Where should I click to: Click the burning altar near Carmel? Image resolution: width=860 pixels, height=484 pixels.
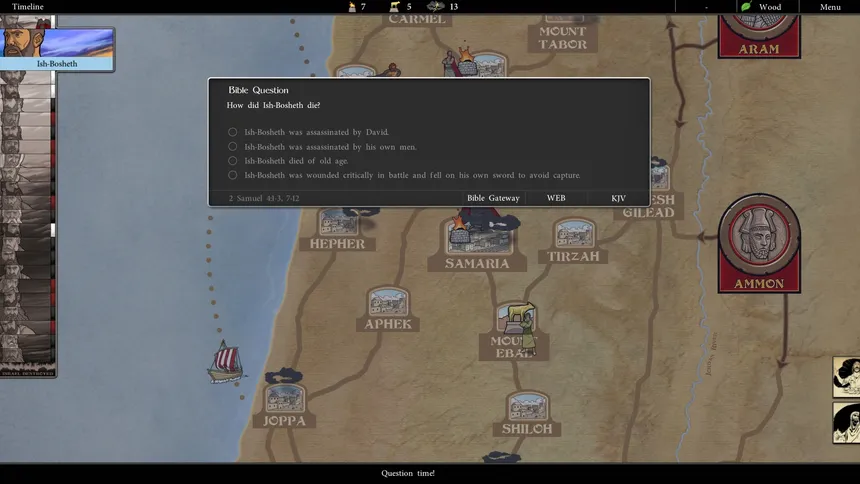[466, 62]
